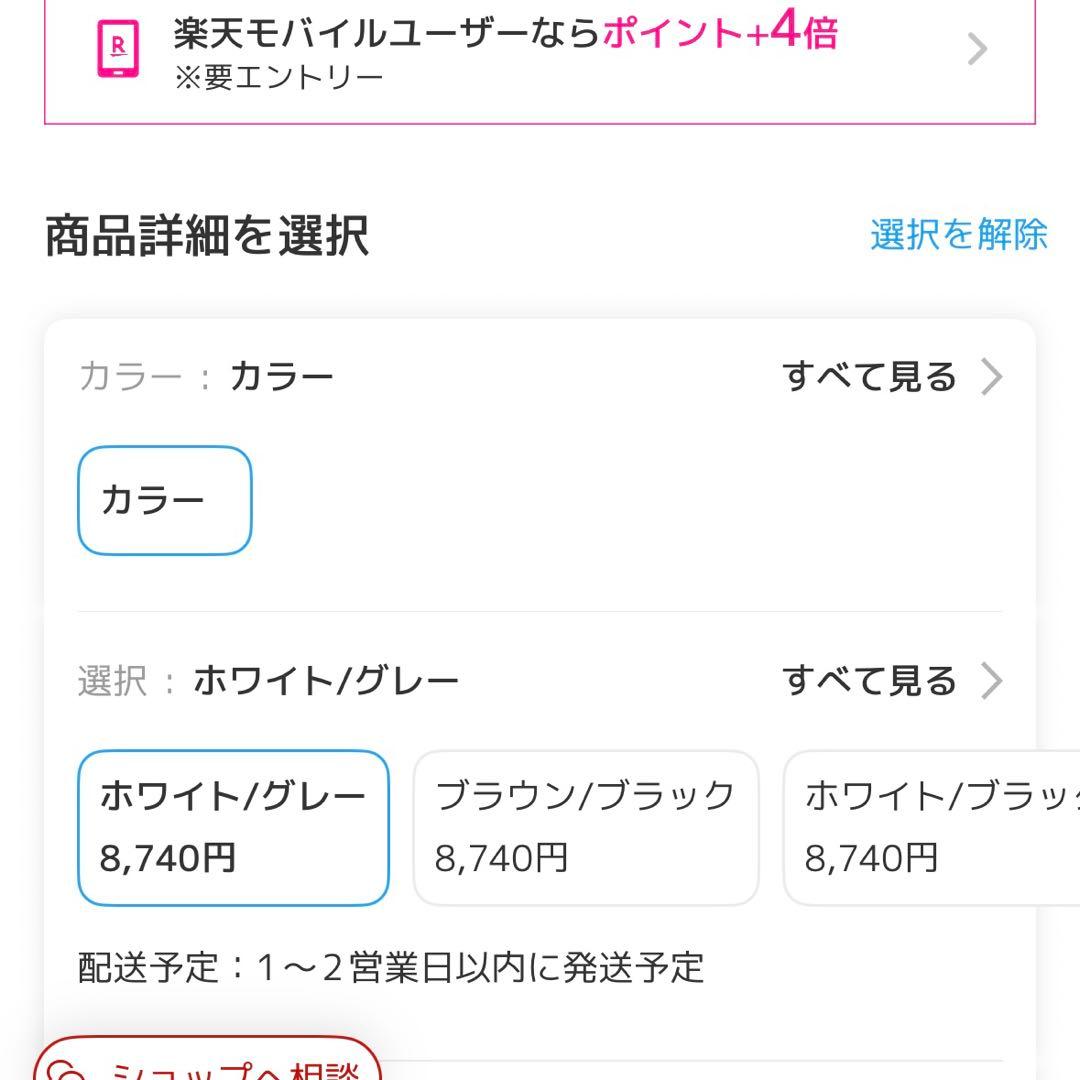Open the ショップへ相談 speech bubble icon
1080x1080 pixels.
click(68, 1069)
